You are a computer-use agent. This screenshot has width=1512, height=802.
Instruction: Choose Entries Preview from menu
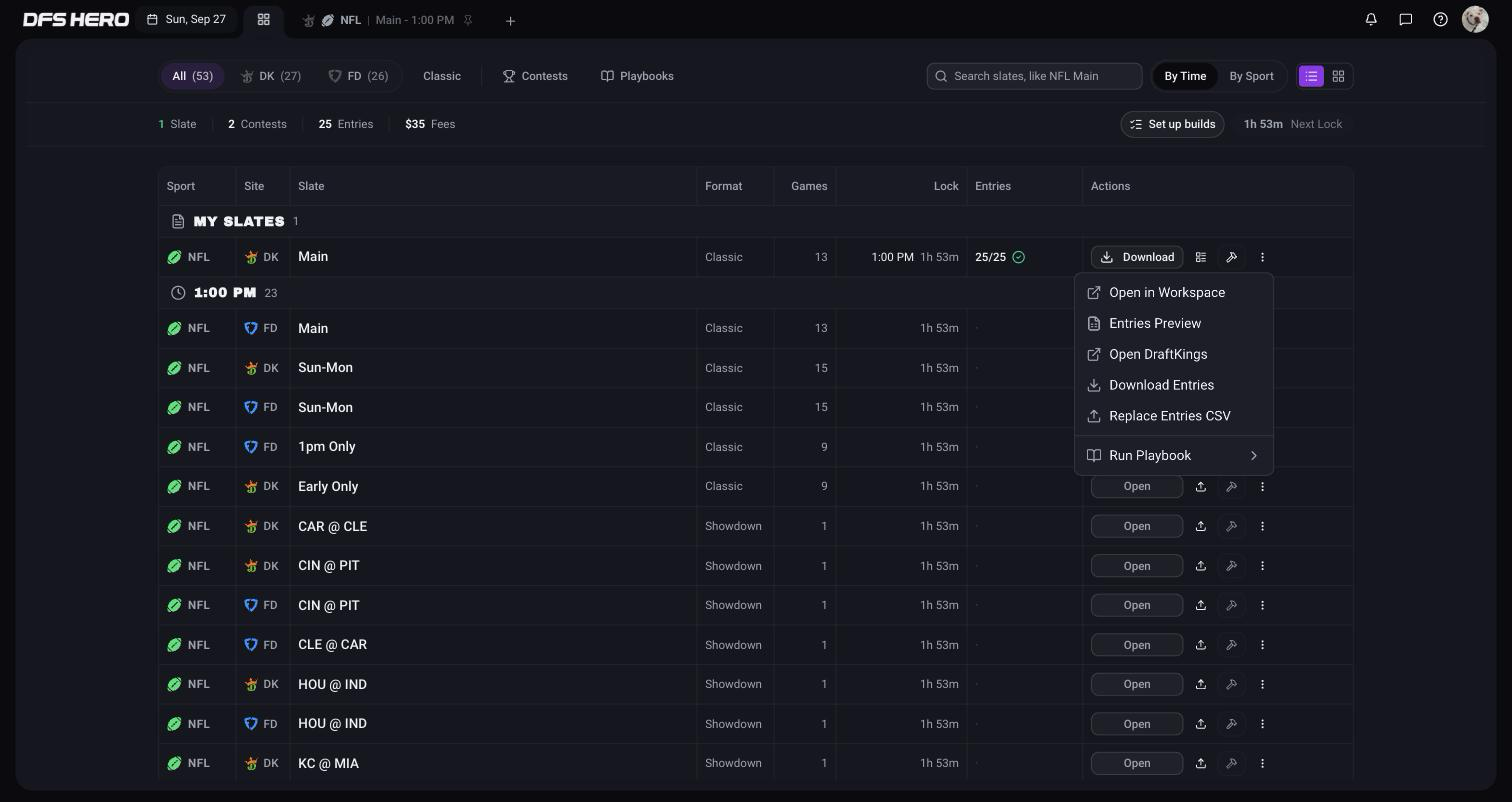click(x=1174, y=324)
